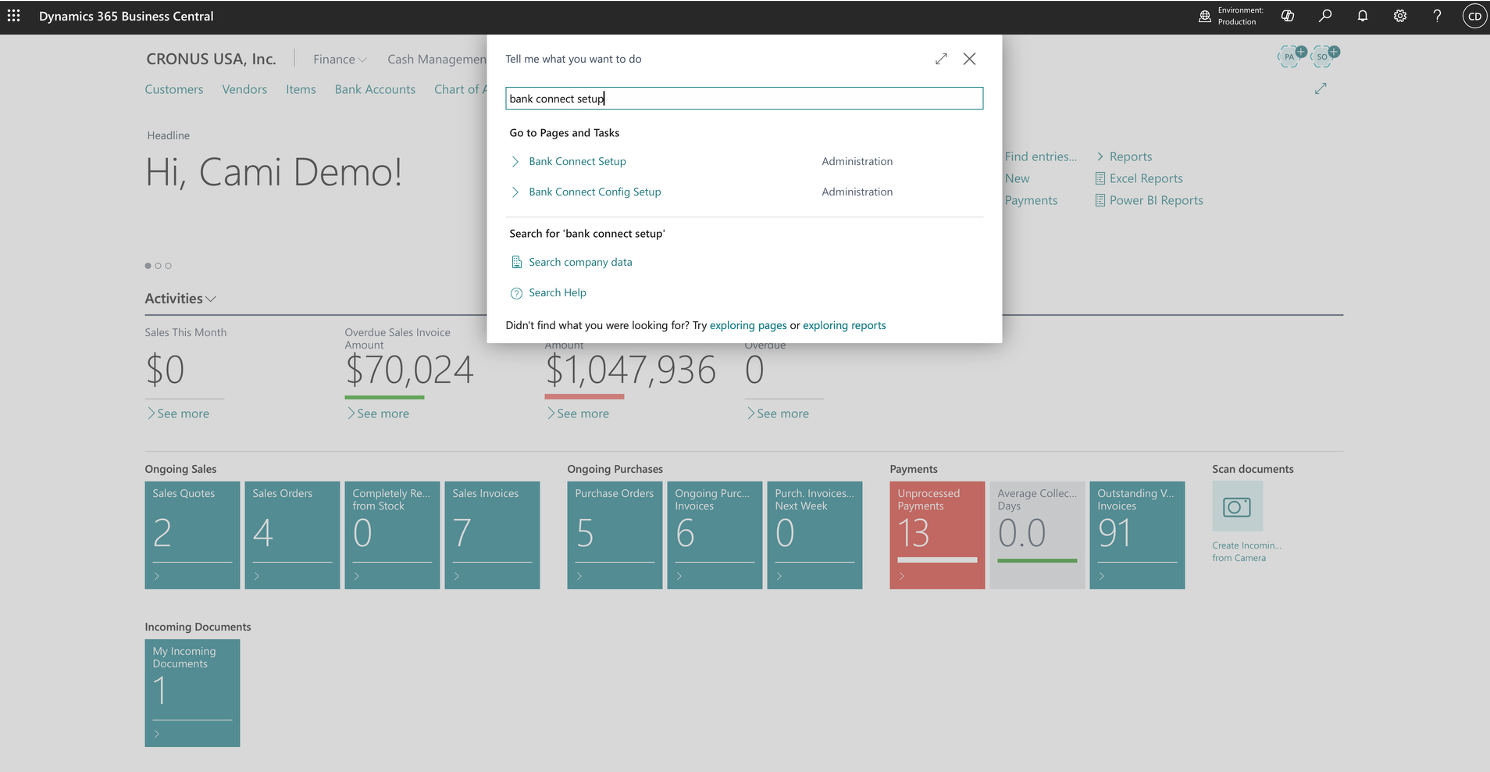This screenshot has width=1490, height=772.
Task: Collapse the Activities section chevron
Action: 211,299
